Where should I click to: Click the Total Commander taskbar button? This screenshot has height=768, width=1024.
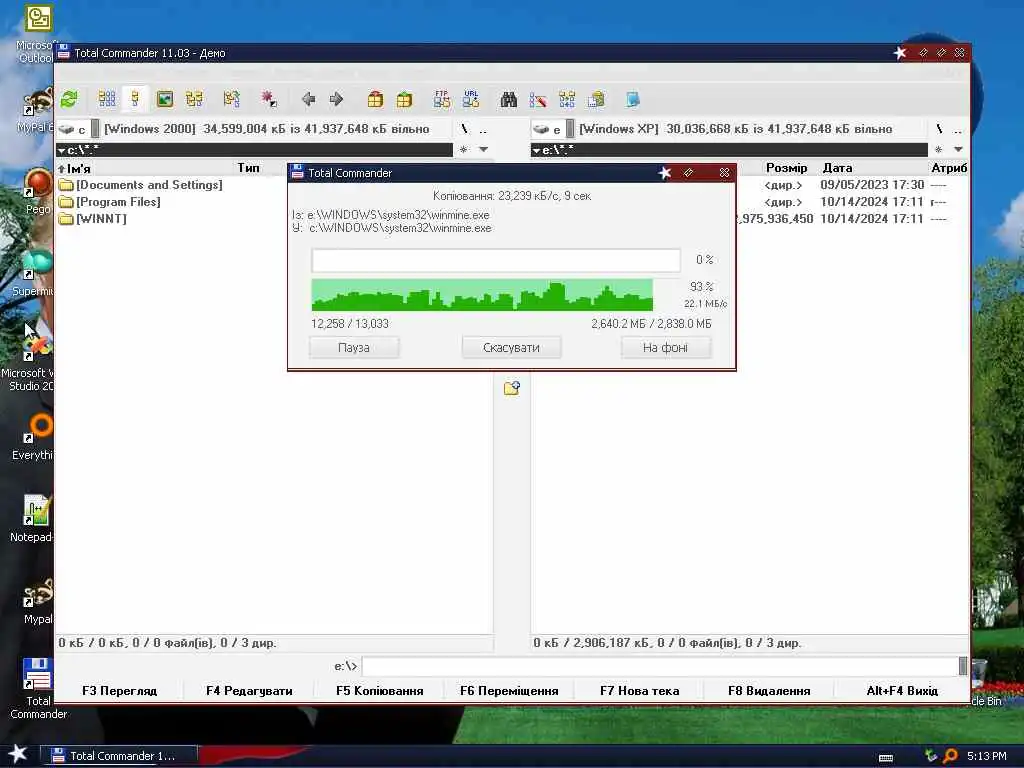pyautogui.click(x=118, y=756)
